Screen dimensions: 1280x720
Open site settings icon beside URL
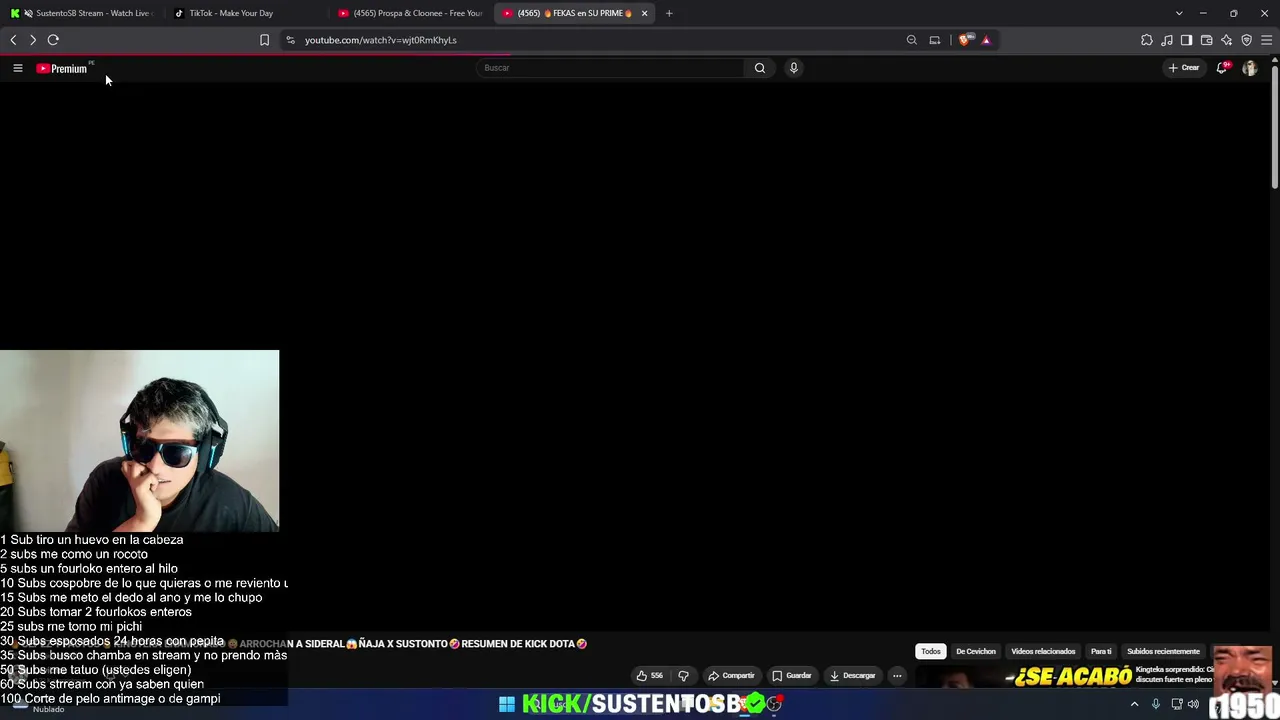click(x=290, y=40)
